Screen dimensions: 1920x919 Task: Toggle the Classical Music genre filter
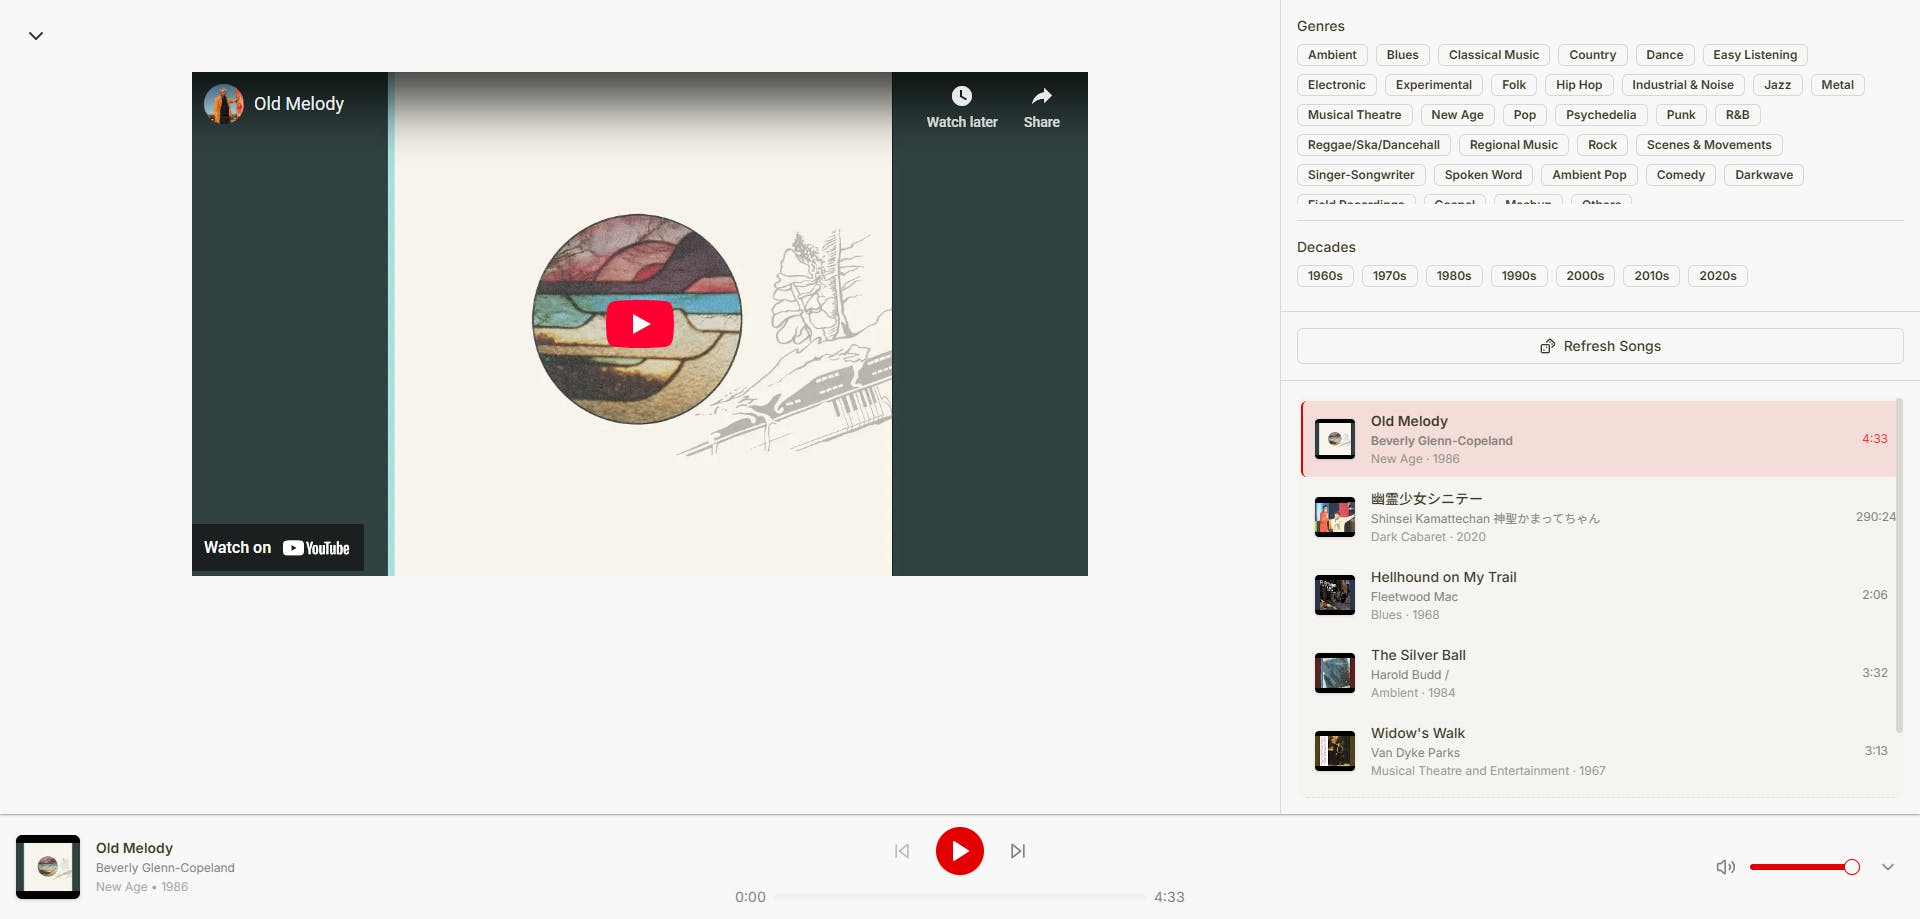click(1494, 55)
